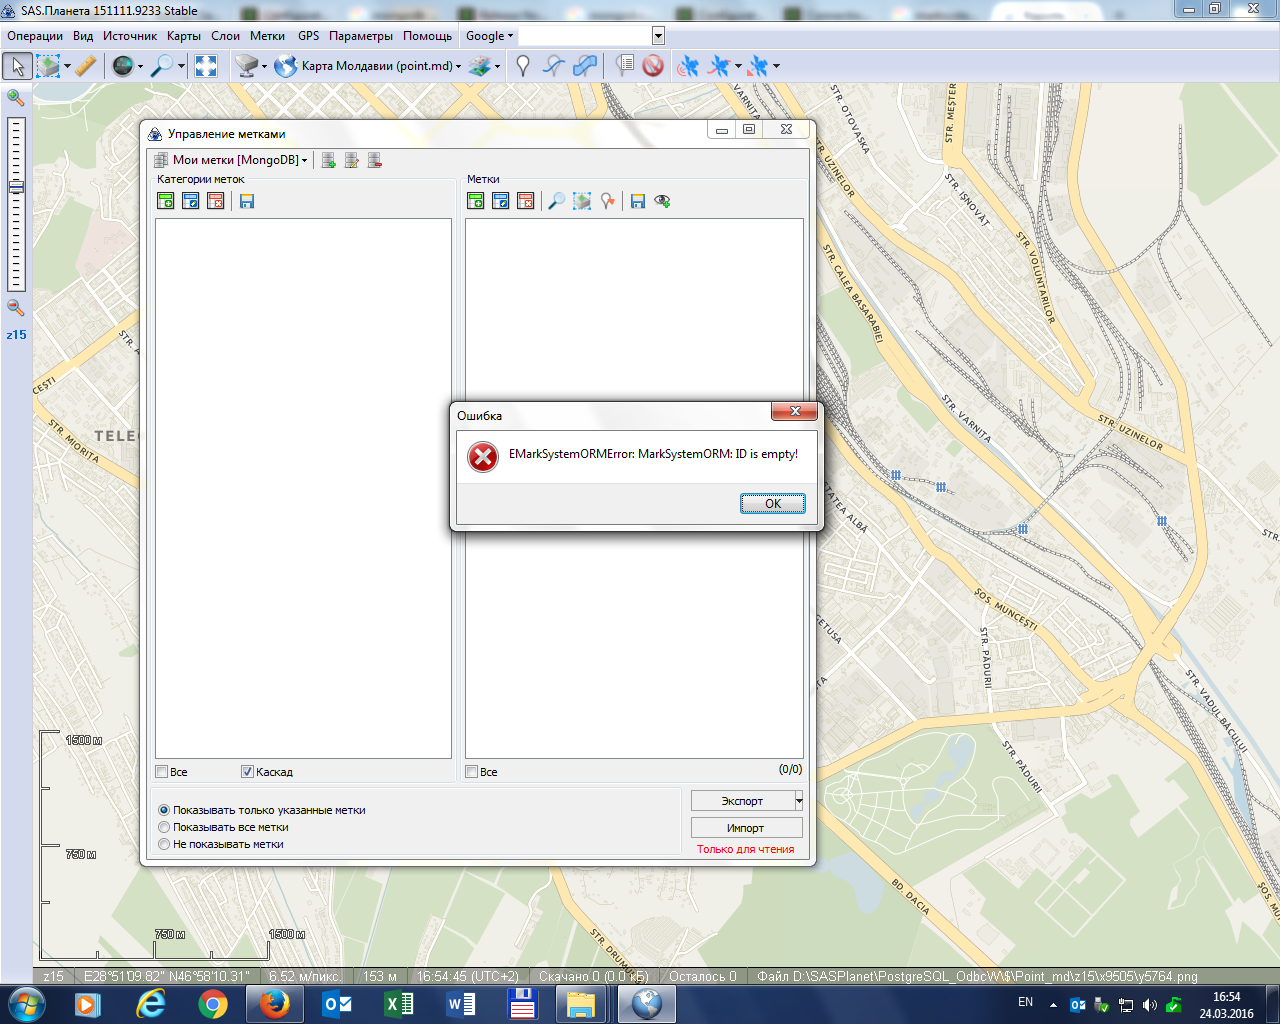The height and width of the screenshot is (1024, 1280).
Task: Click the find mark magnifier icon
Action: [556, 201]
